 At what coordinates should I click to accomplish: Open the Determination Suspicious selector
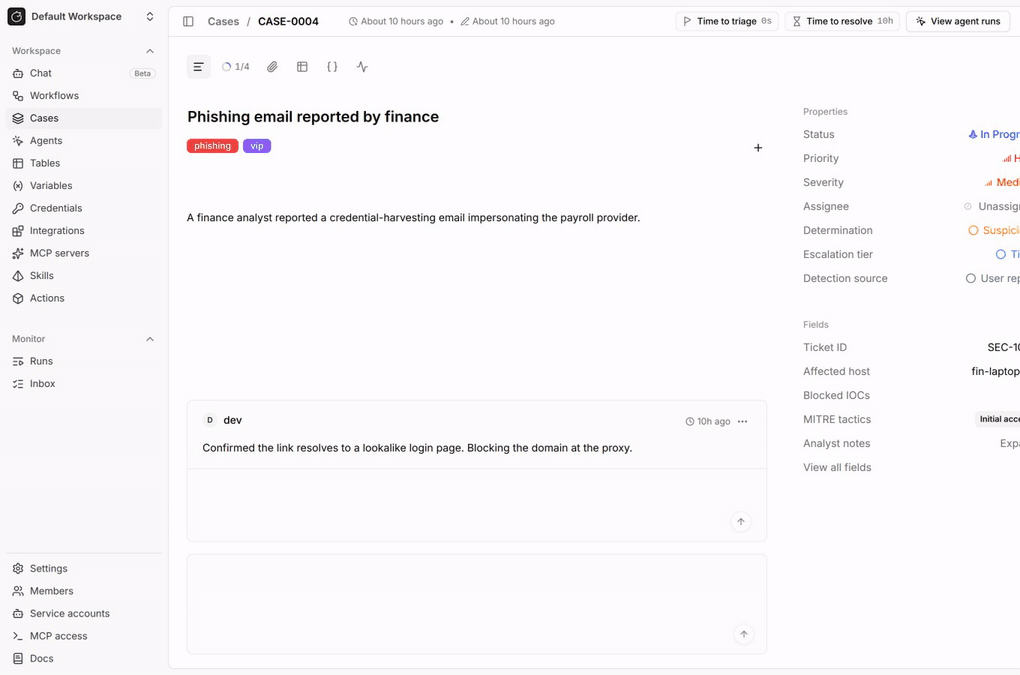993,230
